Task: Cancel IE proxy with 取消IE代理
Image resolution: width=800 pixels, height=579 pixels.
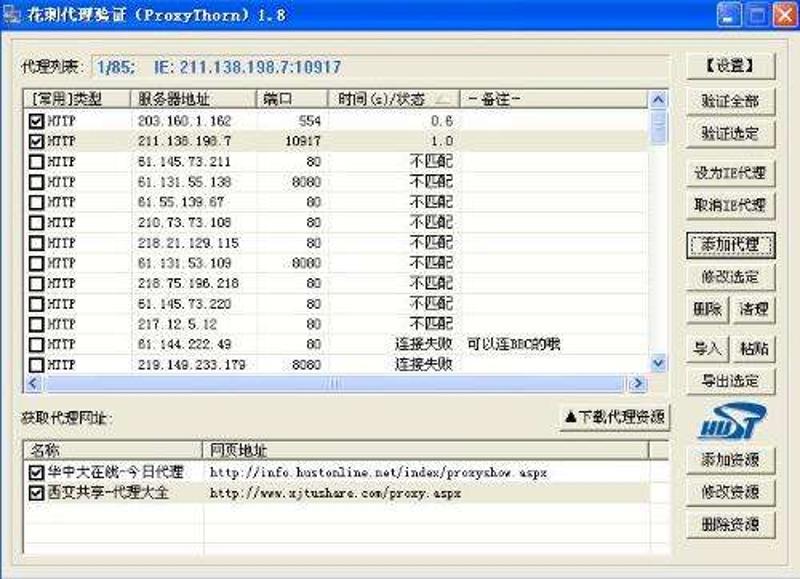Action: coord(730,205)
